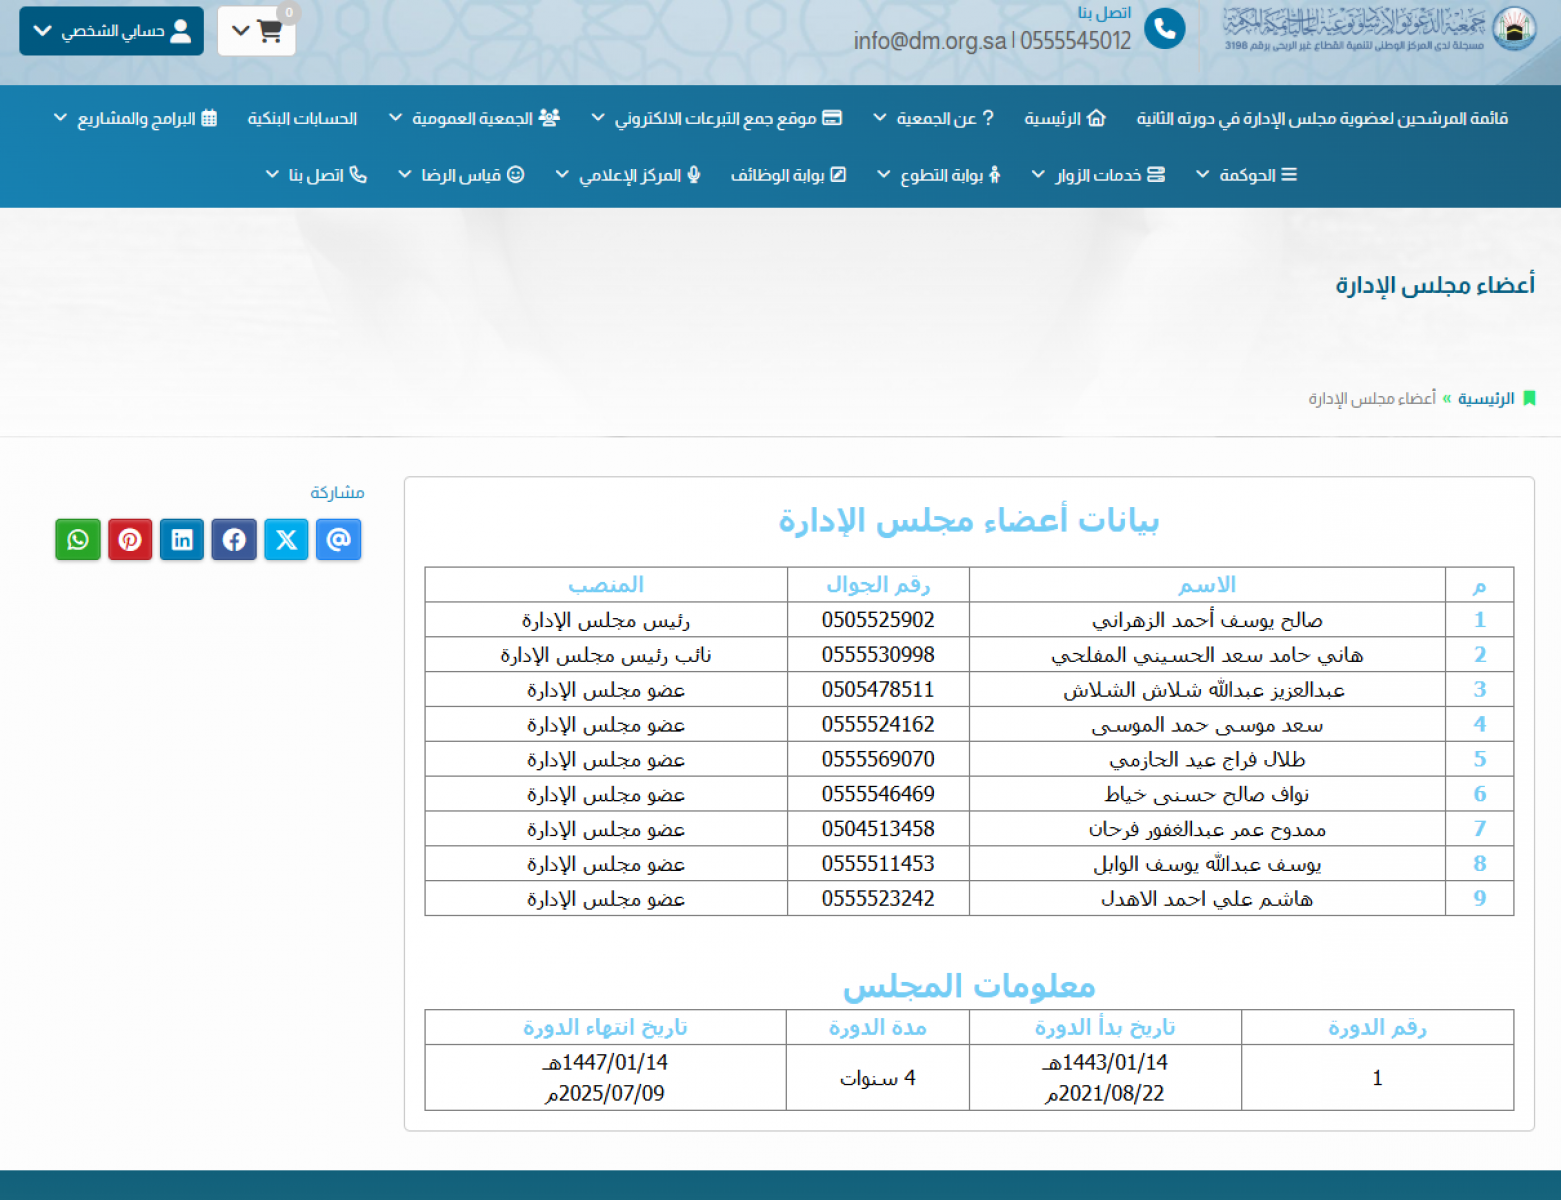Expand البرامج والمشاريع dropdown chevron
The image size is (1561, 1200).
coord(60,118)
